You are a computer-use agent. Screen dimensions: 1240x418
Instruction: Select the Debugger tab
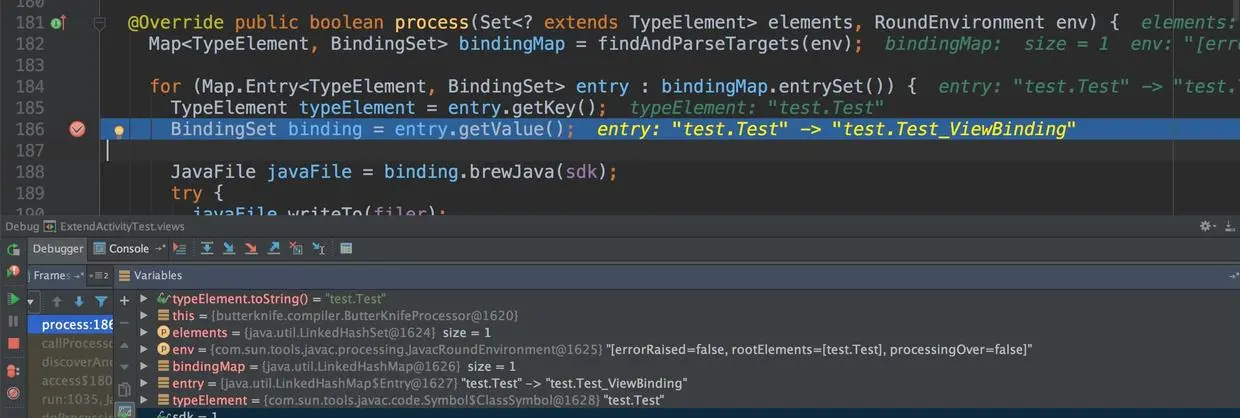click(x=58, y=248)
